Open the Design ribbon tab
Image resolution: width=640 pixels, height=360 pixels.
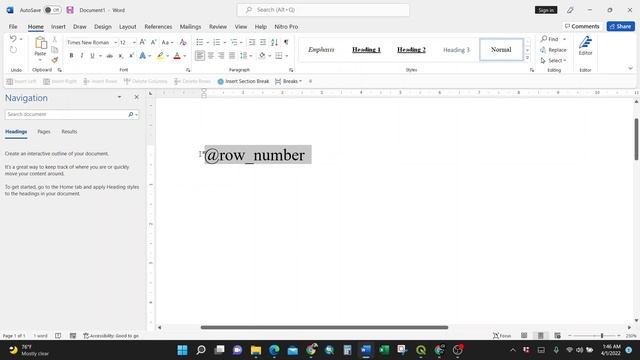pos(102,27)
